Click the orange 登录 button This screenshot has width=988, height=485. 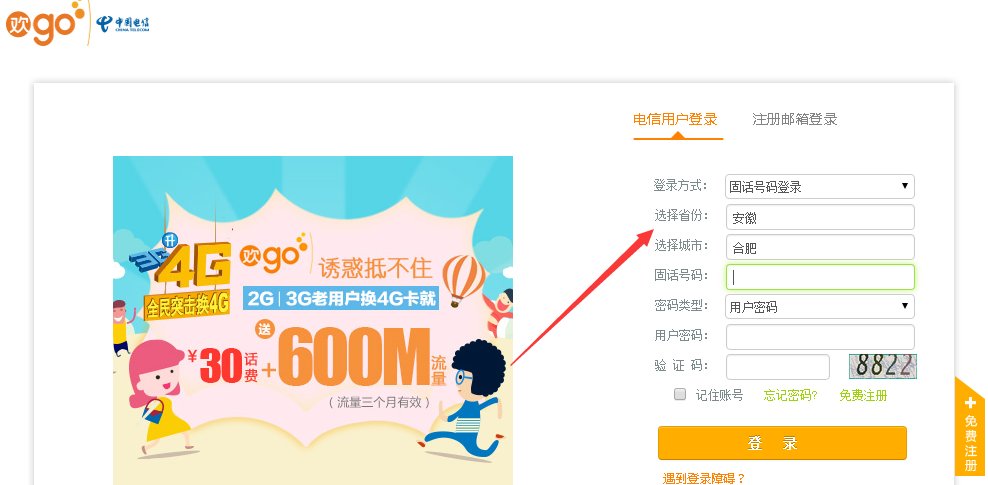pos(782,443)
